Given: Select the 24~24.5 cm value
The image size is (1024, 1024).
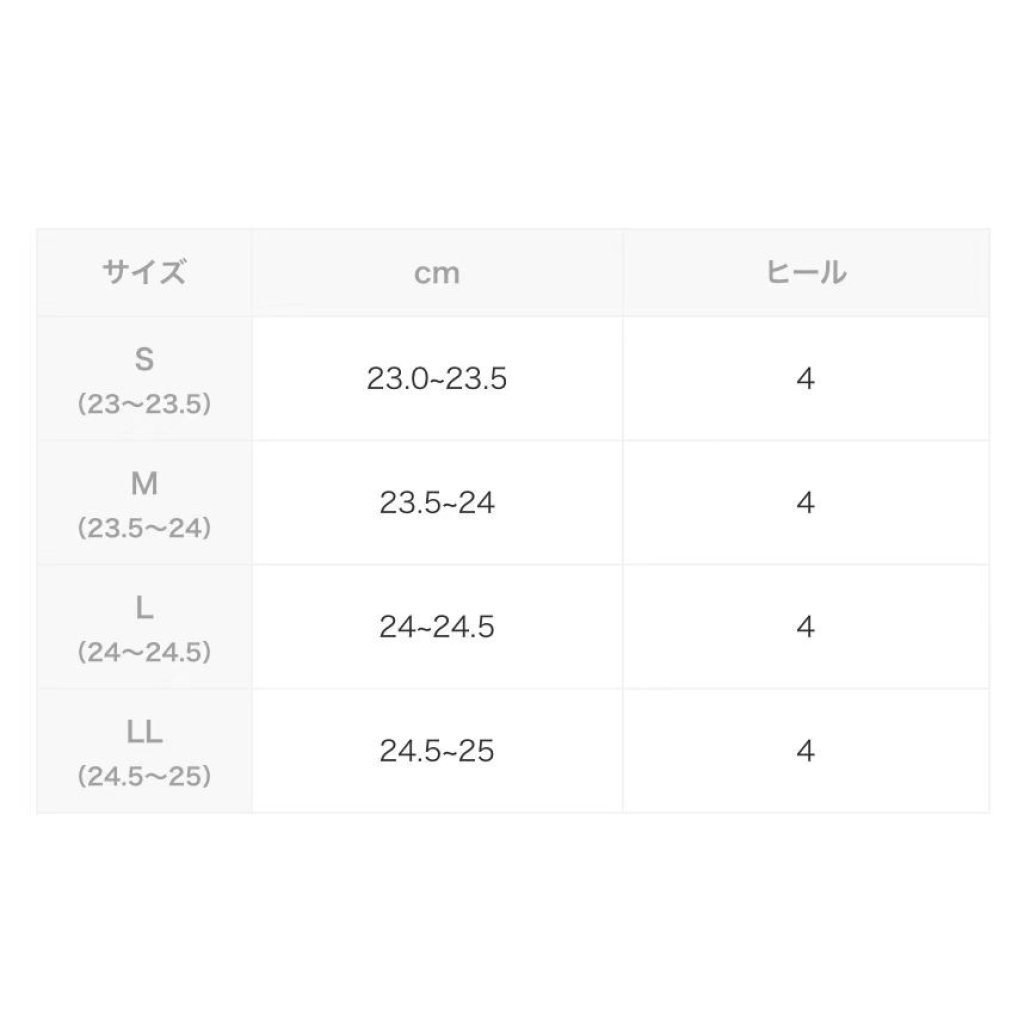Looking at the screenshot, I should tap(437, 627).
